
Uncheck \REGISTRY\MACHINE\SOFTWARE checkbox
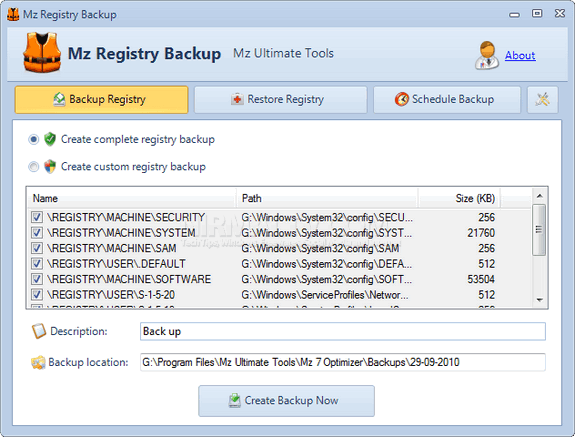[37, 279]
